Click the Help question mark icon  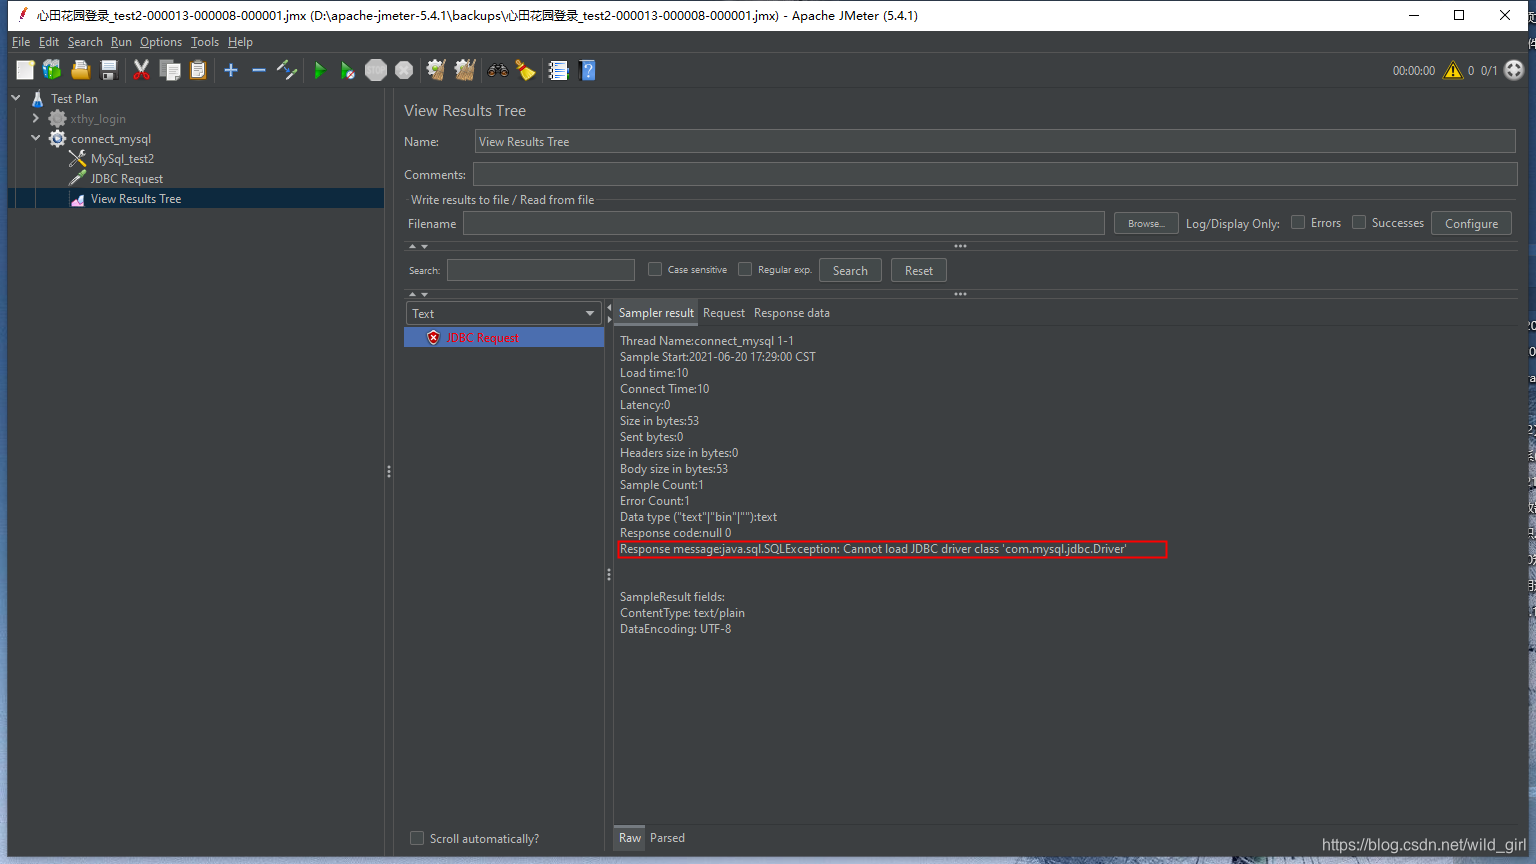coord(587,70)
